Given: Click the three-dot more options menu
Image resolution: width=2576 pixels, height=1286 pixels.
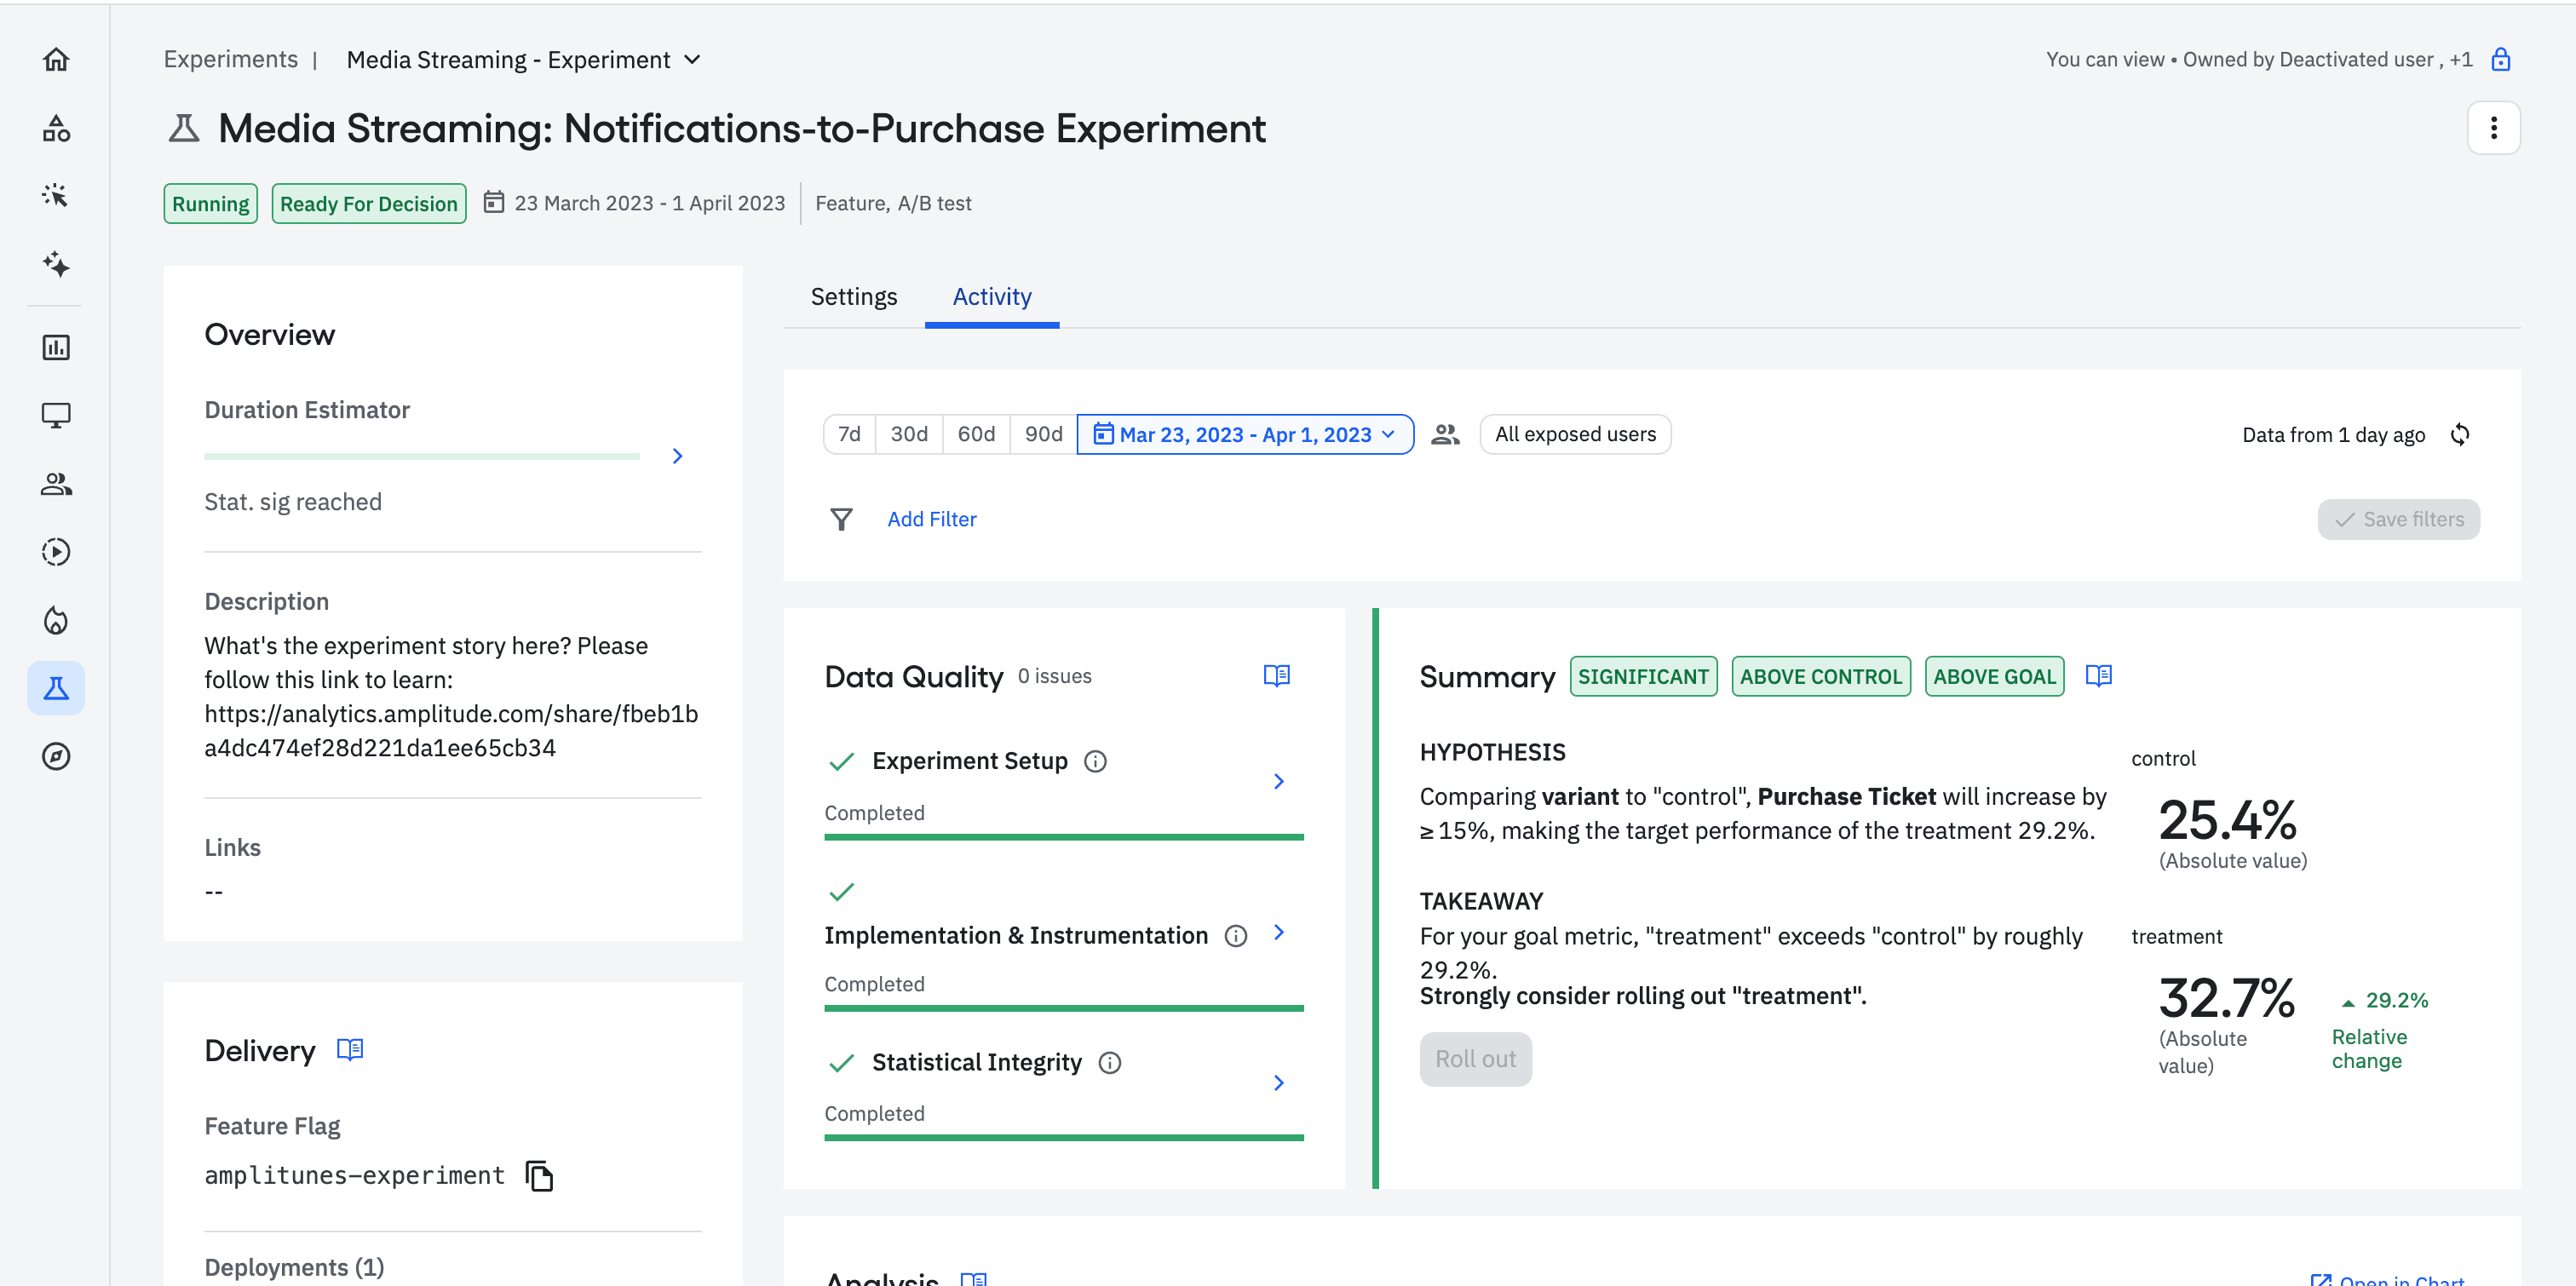Looking at the screenshot, I should (x=2493, y=128).
